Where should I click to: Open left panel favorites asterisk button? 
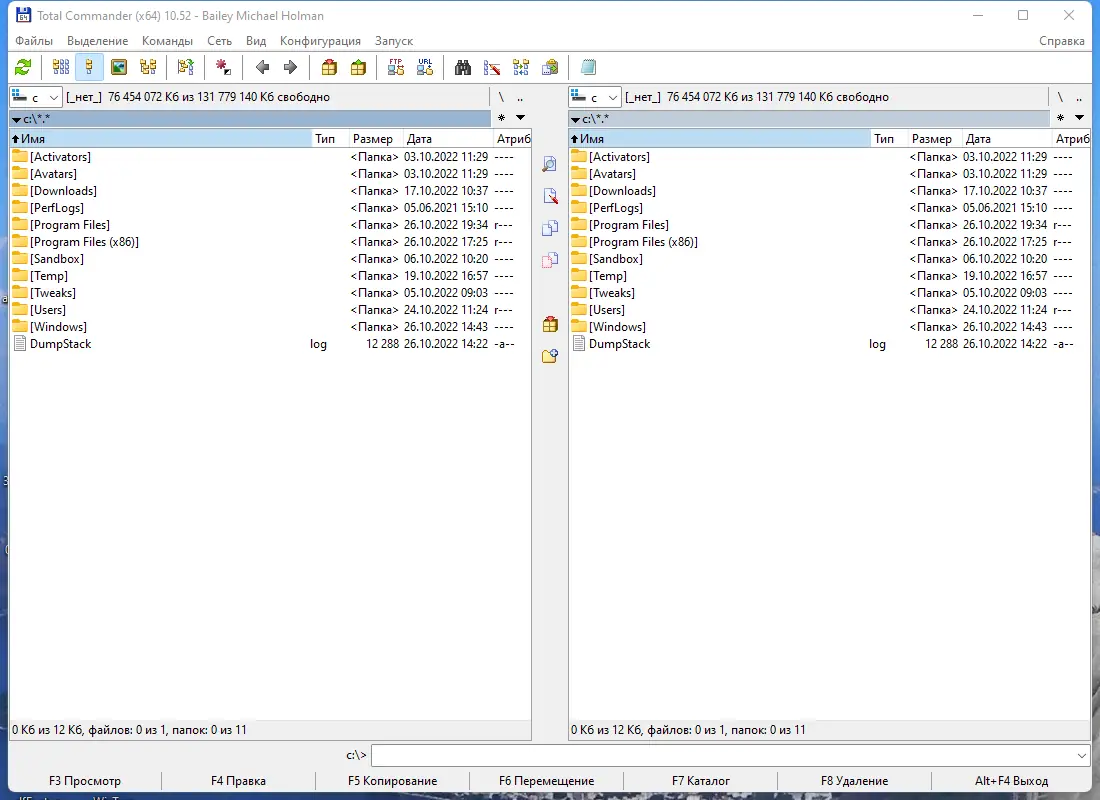point(501,118)
